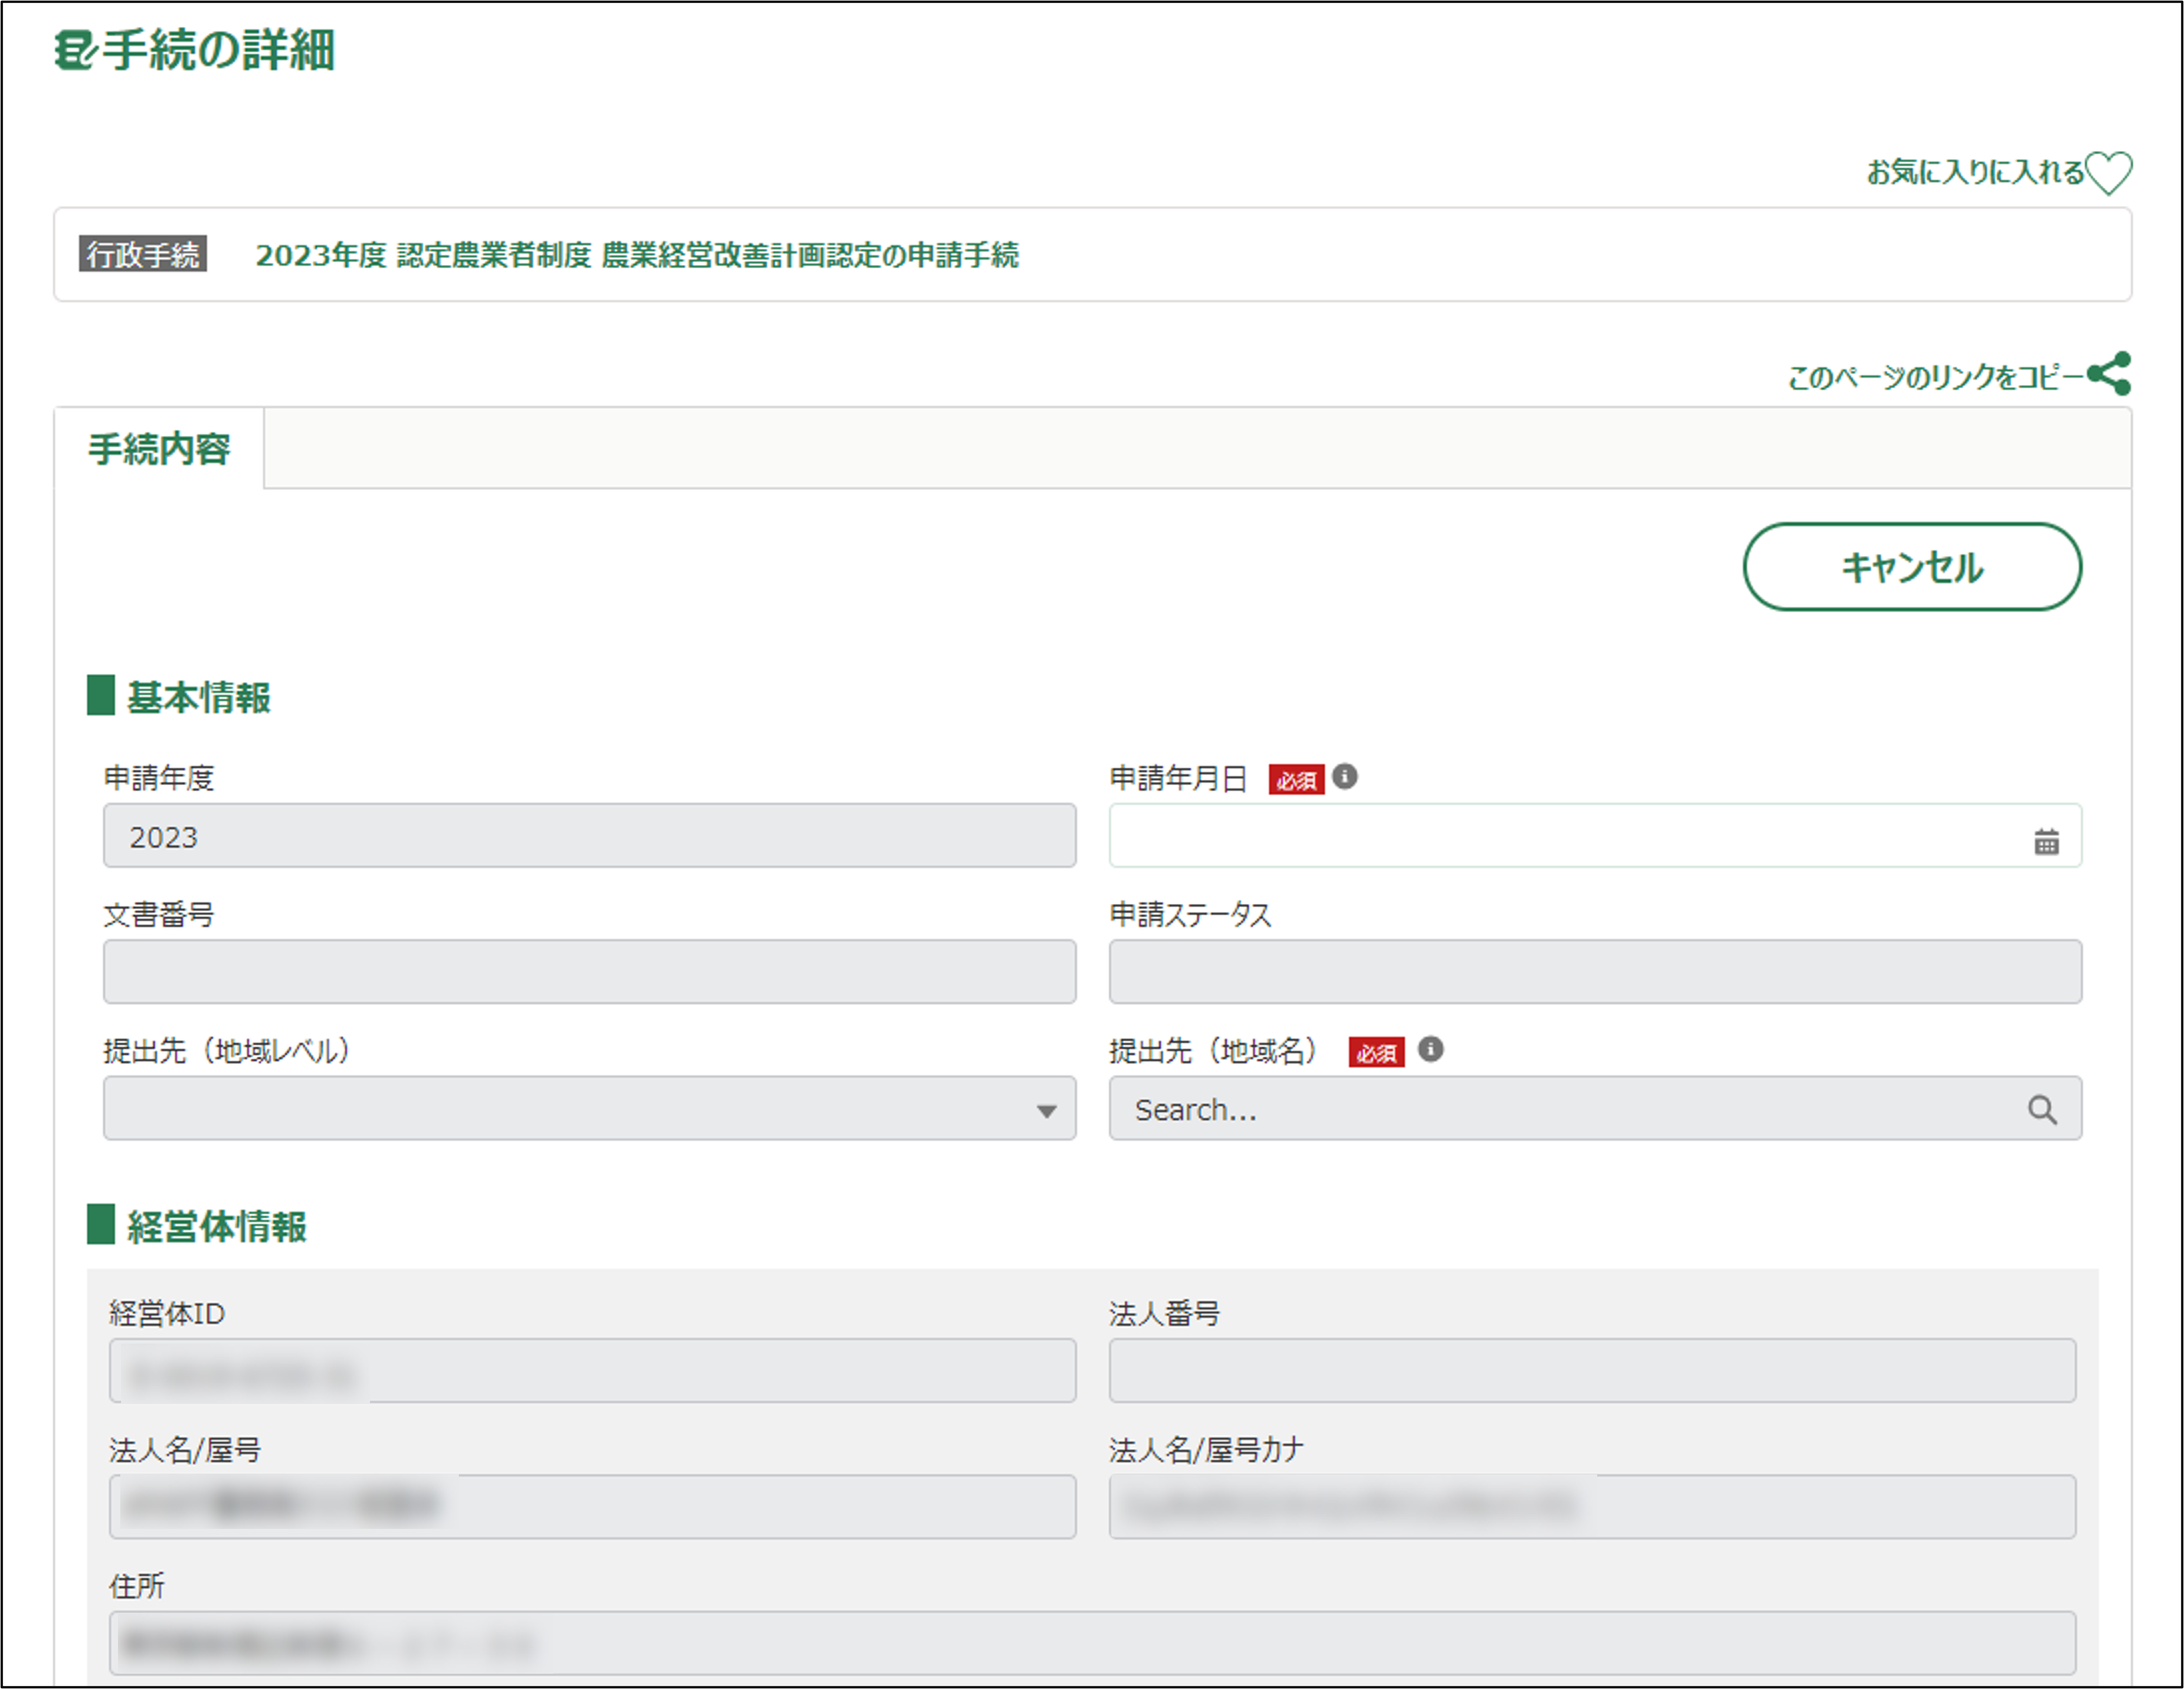
Task: Click the eMAFF logo icon beside 手続の詳細
Action: (x=74, y=50)
